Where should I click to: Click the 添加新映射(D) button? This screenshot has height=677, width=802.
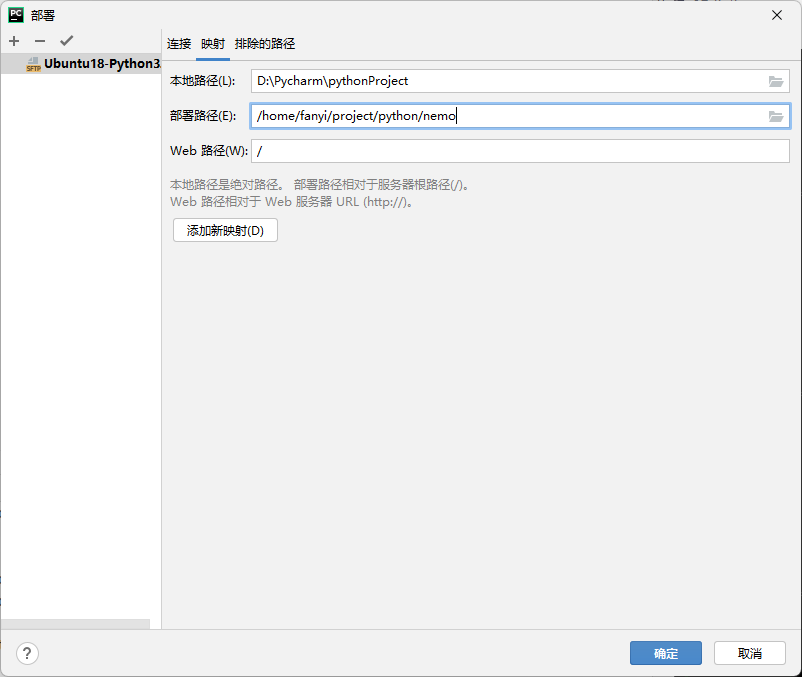pos(225,230)
